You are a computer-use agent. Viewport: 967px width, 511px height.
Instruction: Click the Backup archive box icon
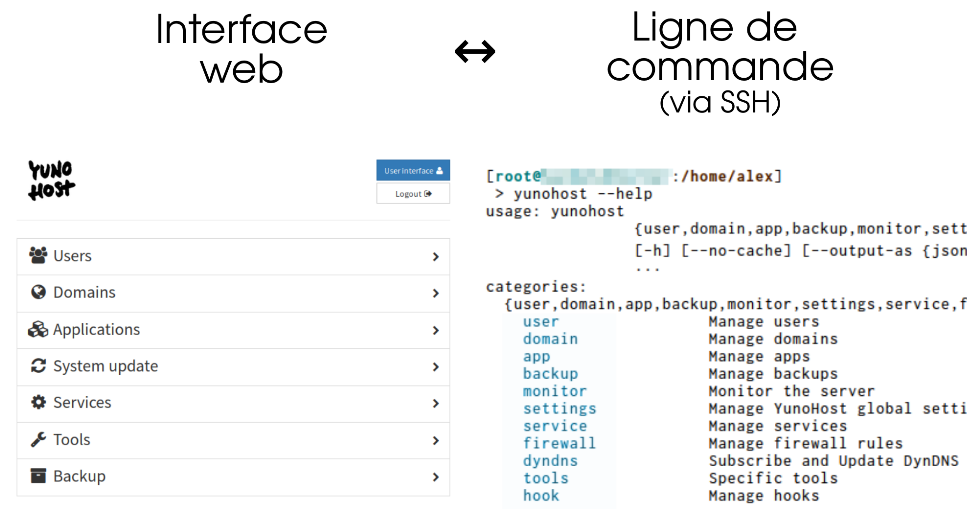[x=38, y=475]
